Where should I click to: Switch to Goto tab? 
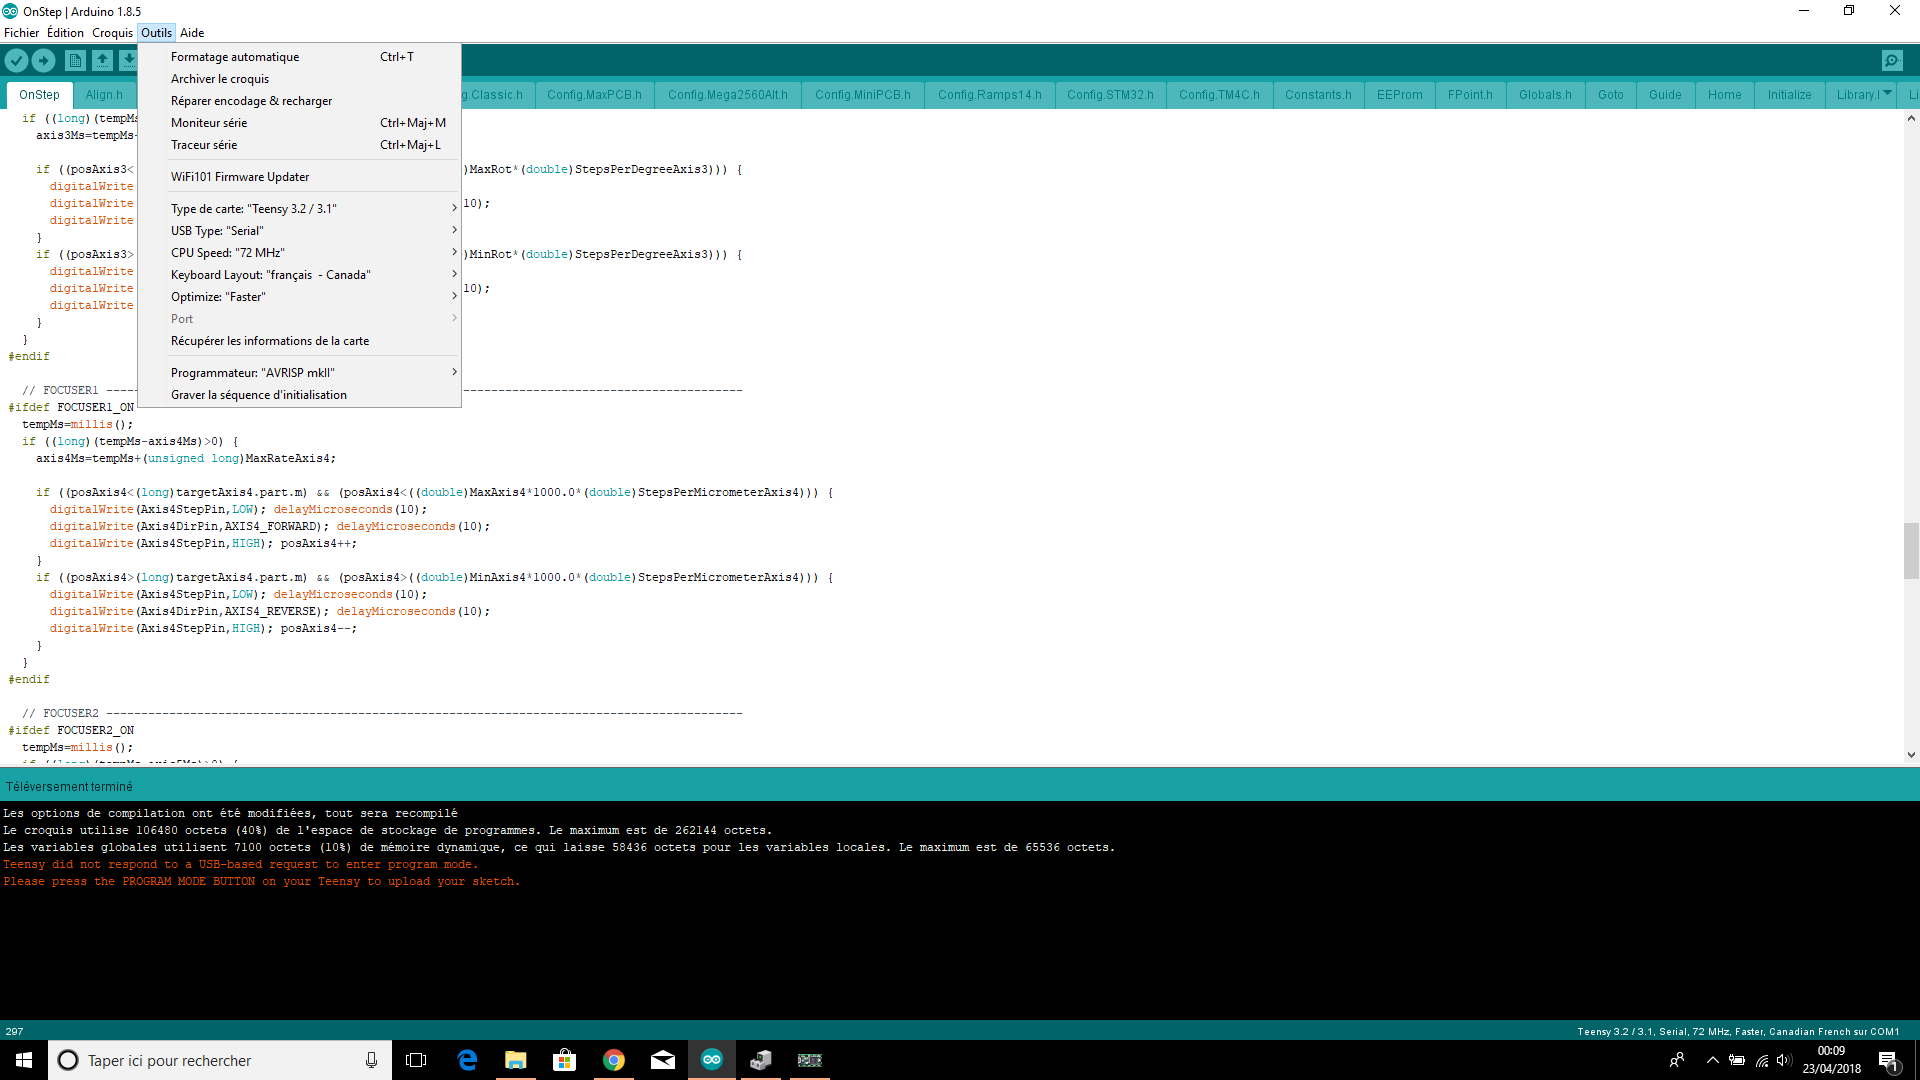1610,95
